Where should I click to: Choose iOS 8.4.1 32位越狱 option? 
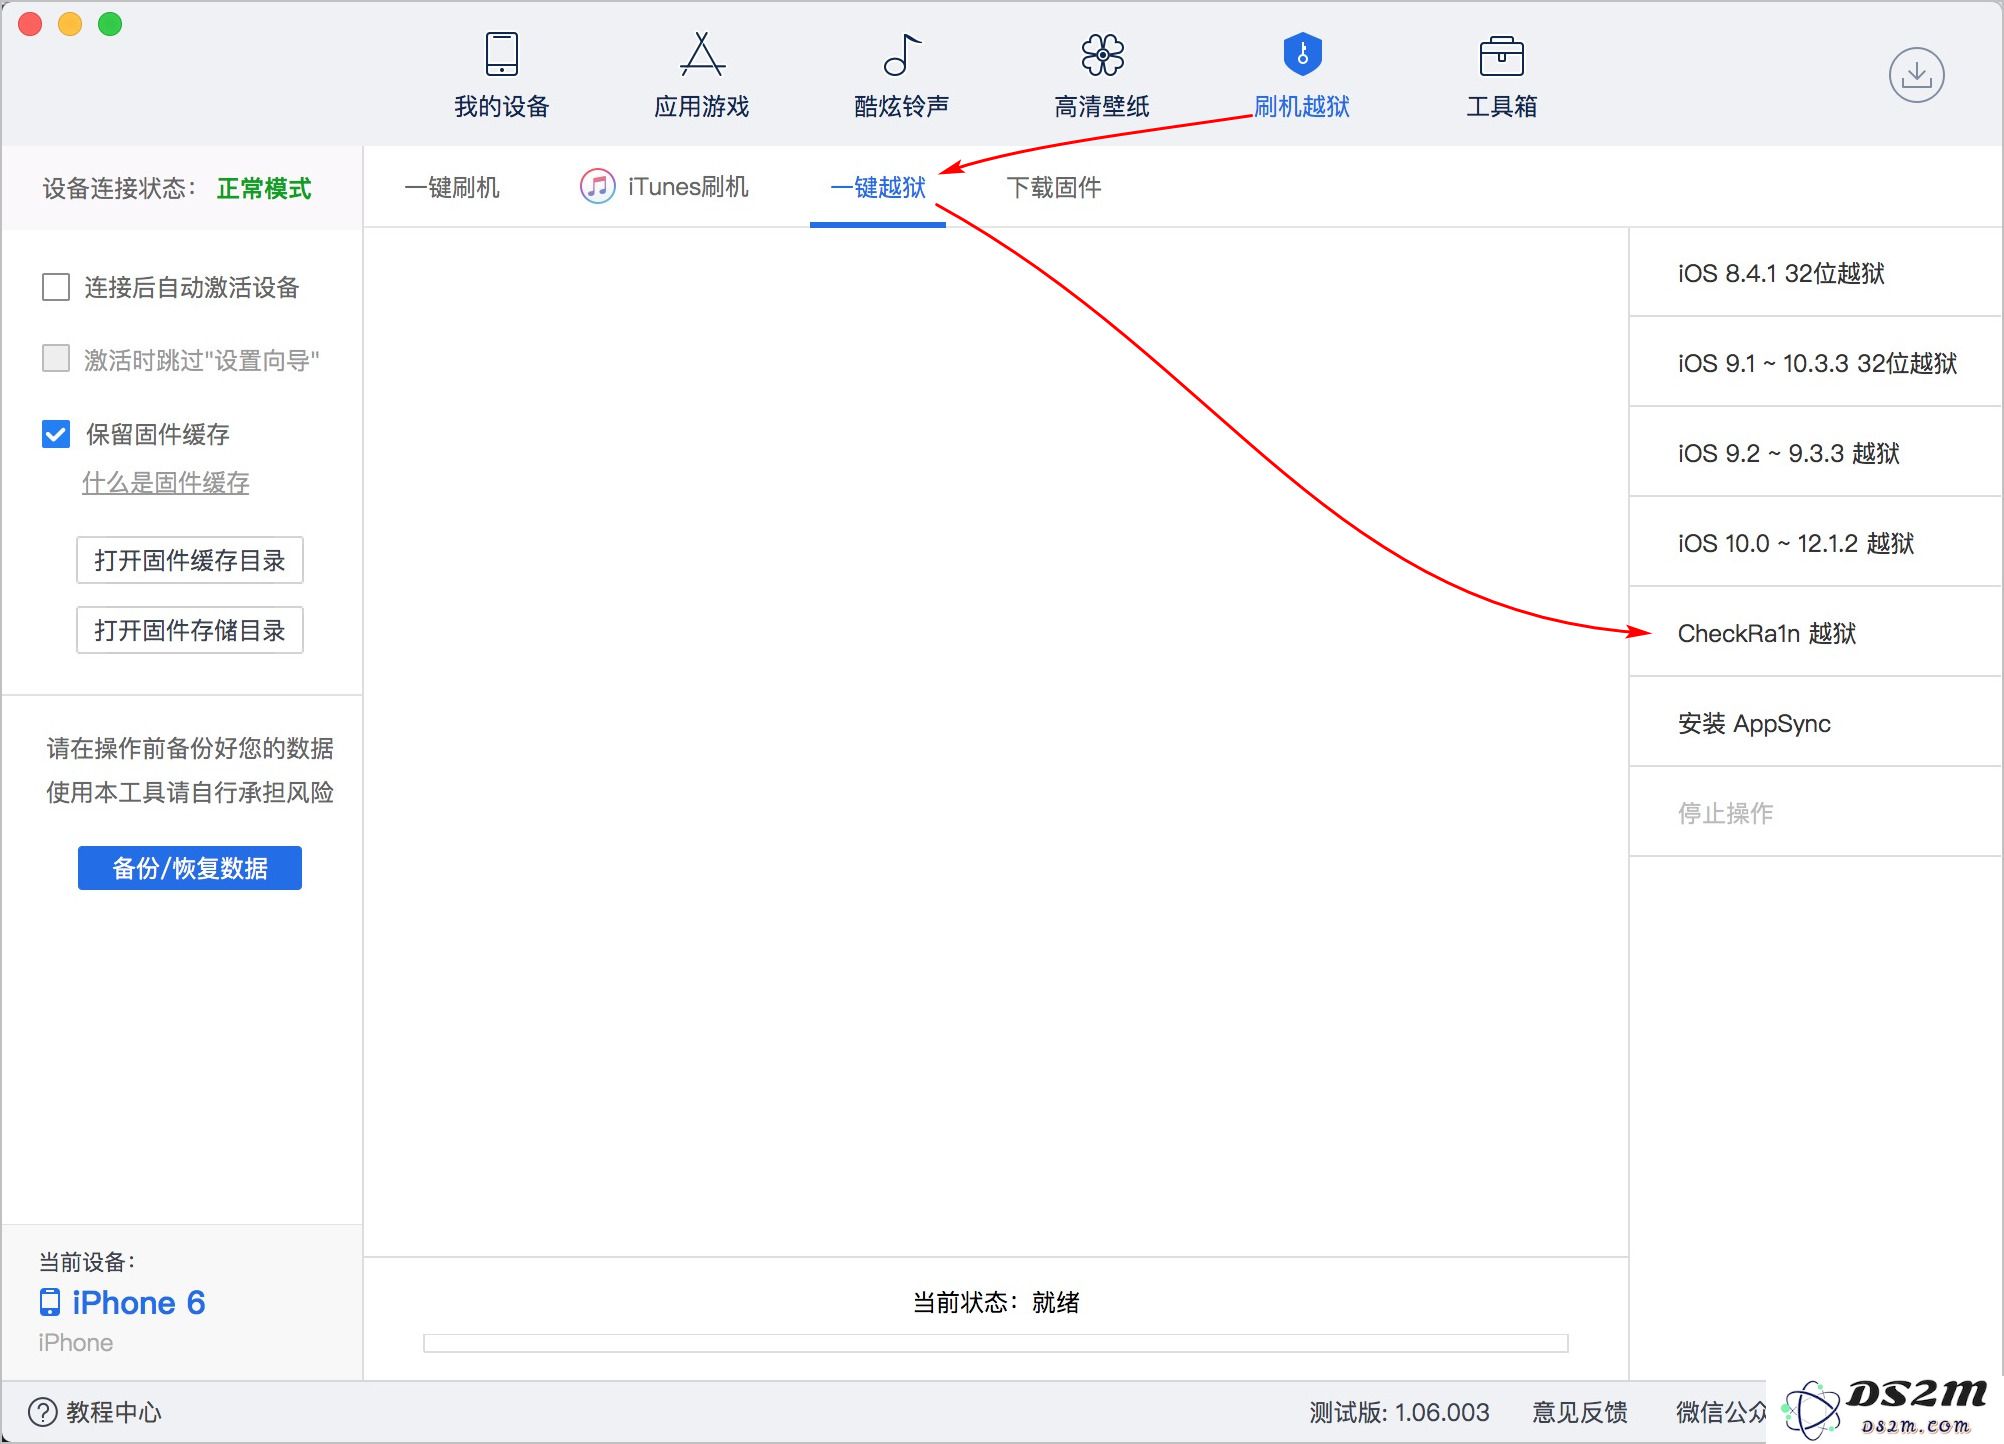[1816, 273]
